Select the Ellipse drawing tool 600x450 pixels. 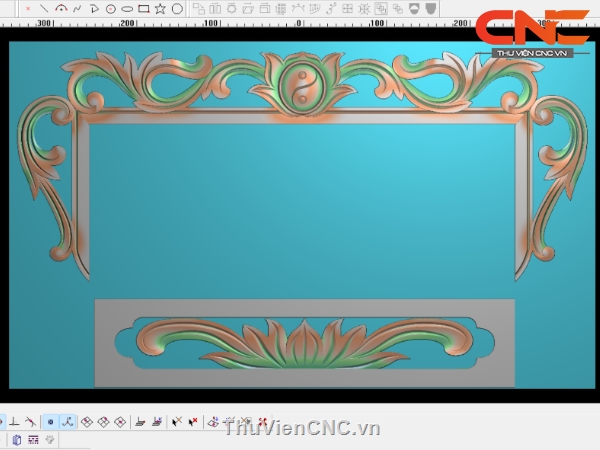click(x=127, y=8)
